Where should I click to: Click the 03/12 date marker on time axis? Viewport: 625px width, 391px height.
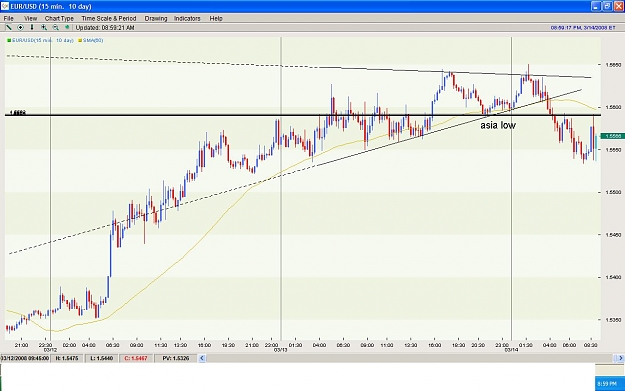[50, 350]
